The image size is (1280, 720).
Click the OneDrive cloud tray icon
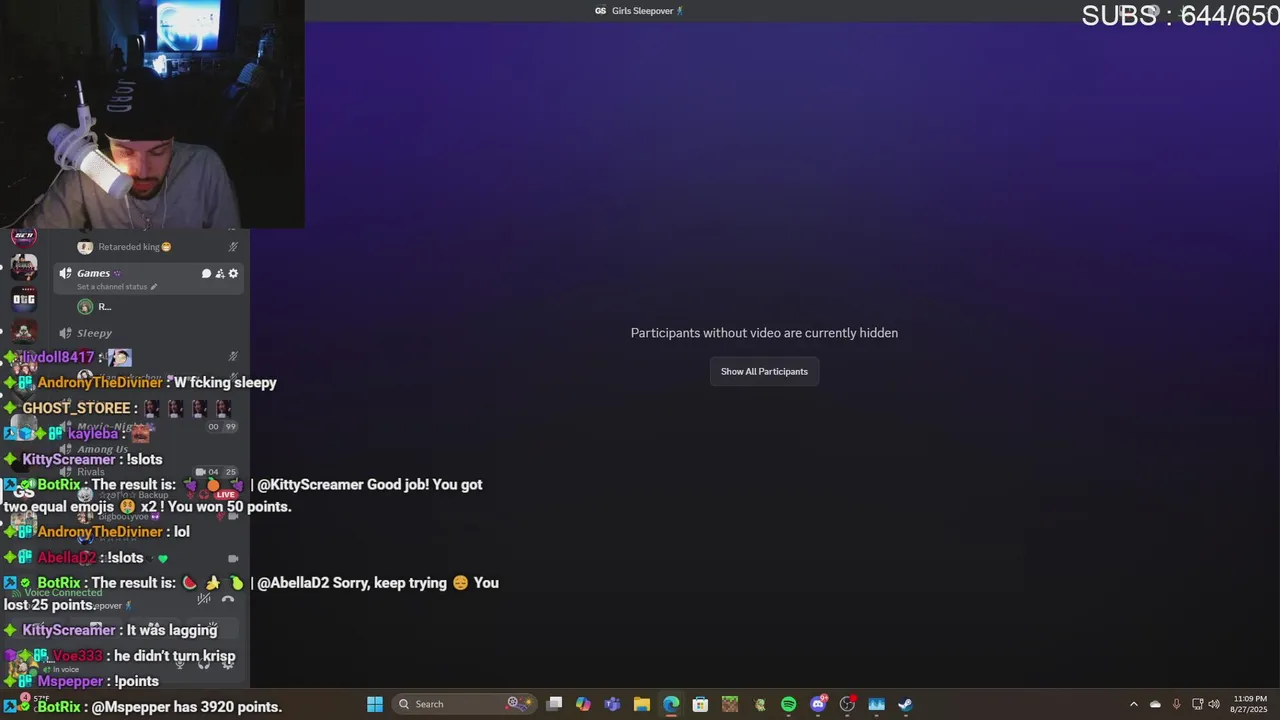[x=1155, y=704]
